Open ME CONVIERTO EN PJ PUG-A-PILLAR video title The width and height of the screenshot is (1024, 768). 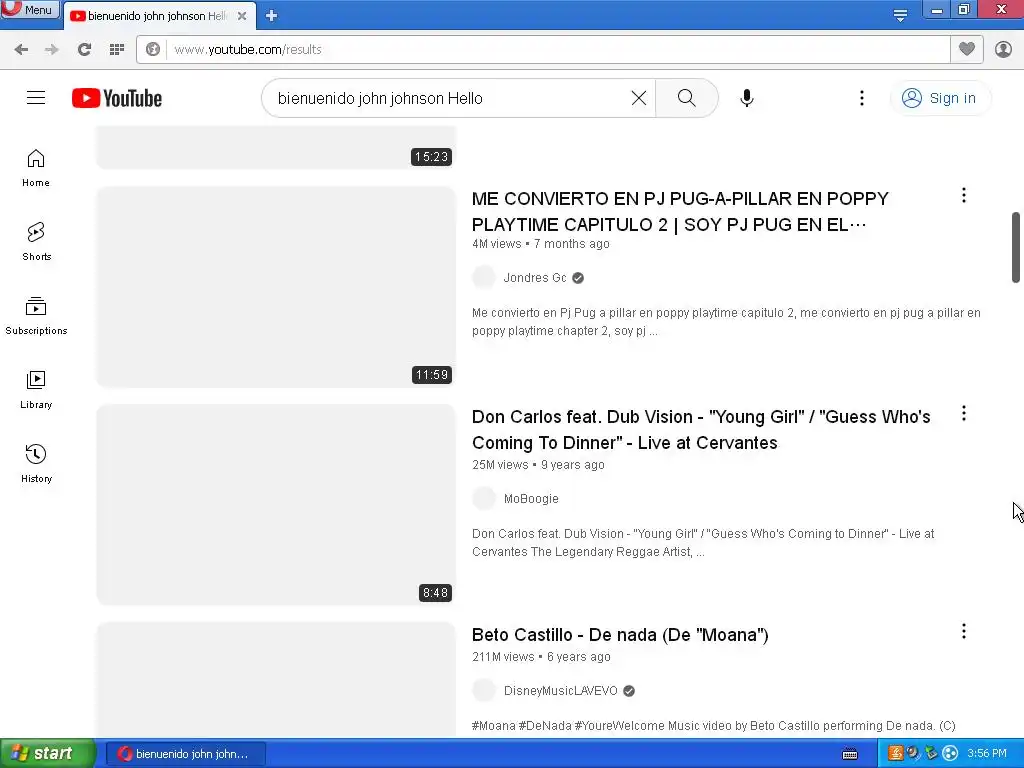click(680, 212)
